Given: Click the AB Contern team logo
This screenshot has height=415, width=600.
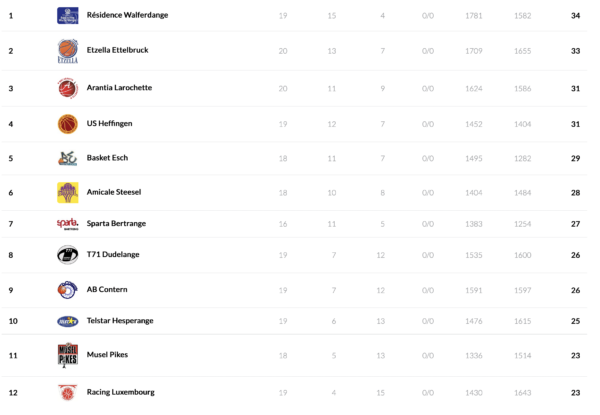Looking at the screenshot, I should pyautogui.click(x=67, y=289).
